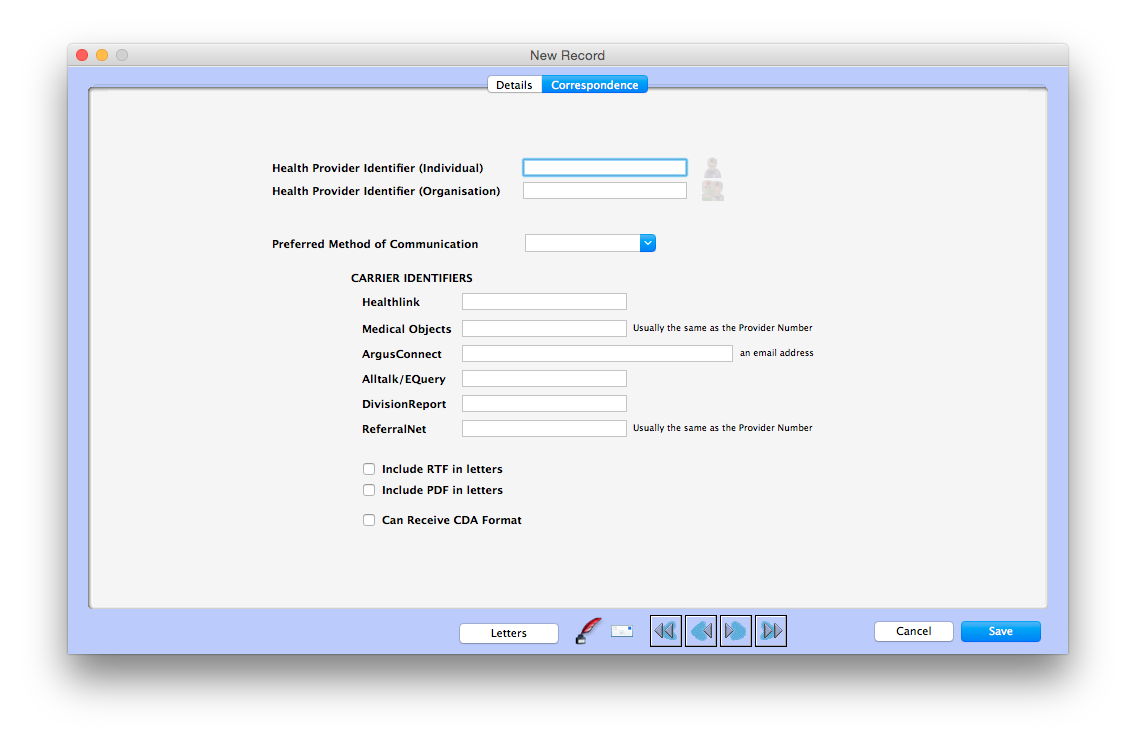Check Can Receive CDA Format
This screenshot has height=746, width=1136.
(369, 520)
